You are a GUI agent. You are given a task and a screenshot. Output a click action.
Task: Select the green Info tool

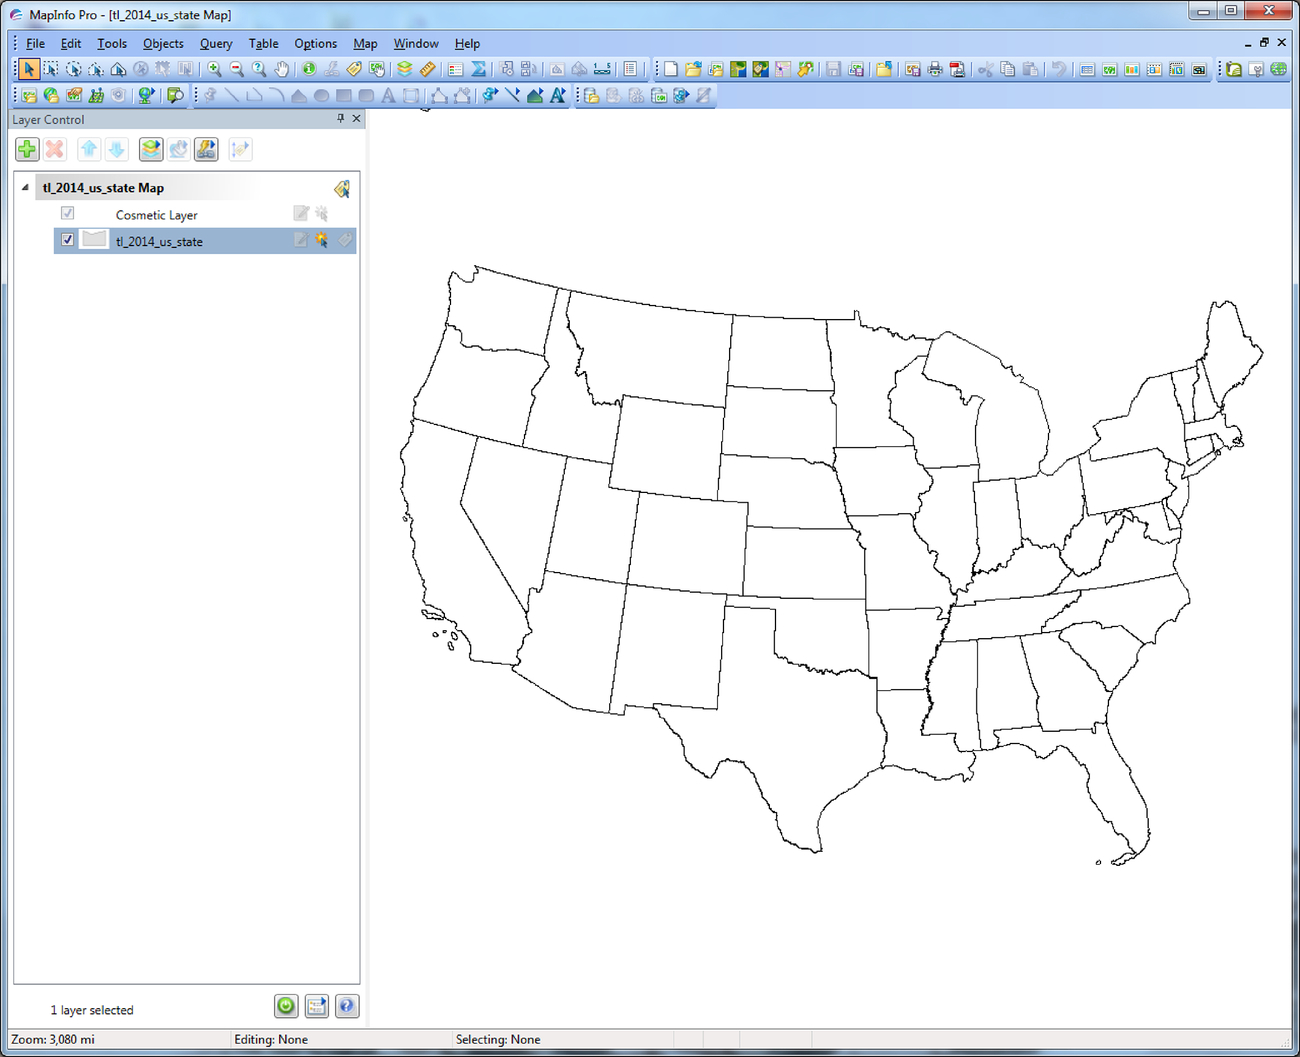pos(309,69)
